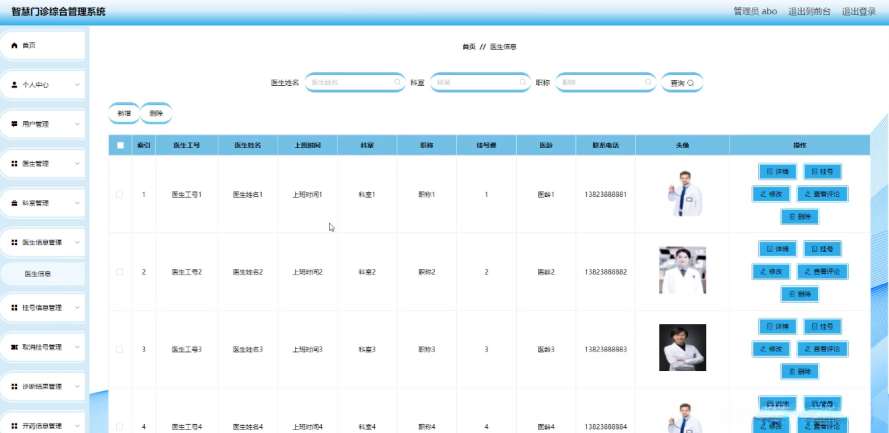Click the 新增 button
Viewport: 889px width, 433px height.
click(x=124, y=113)
